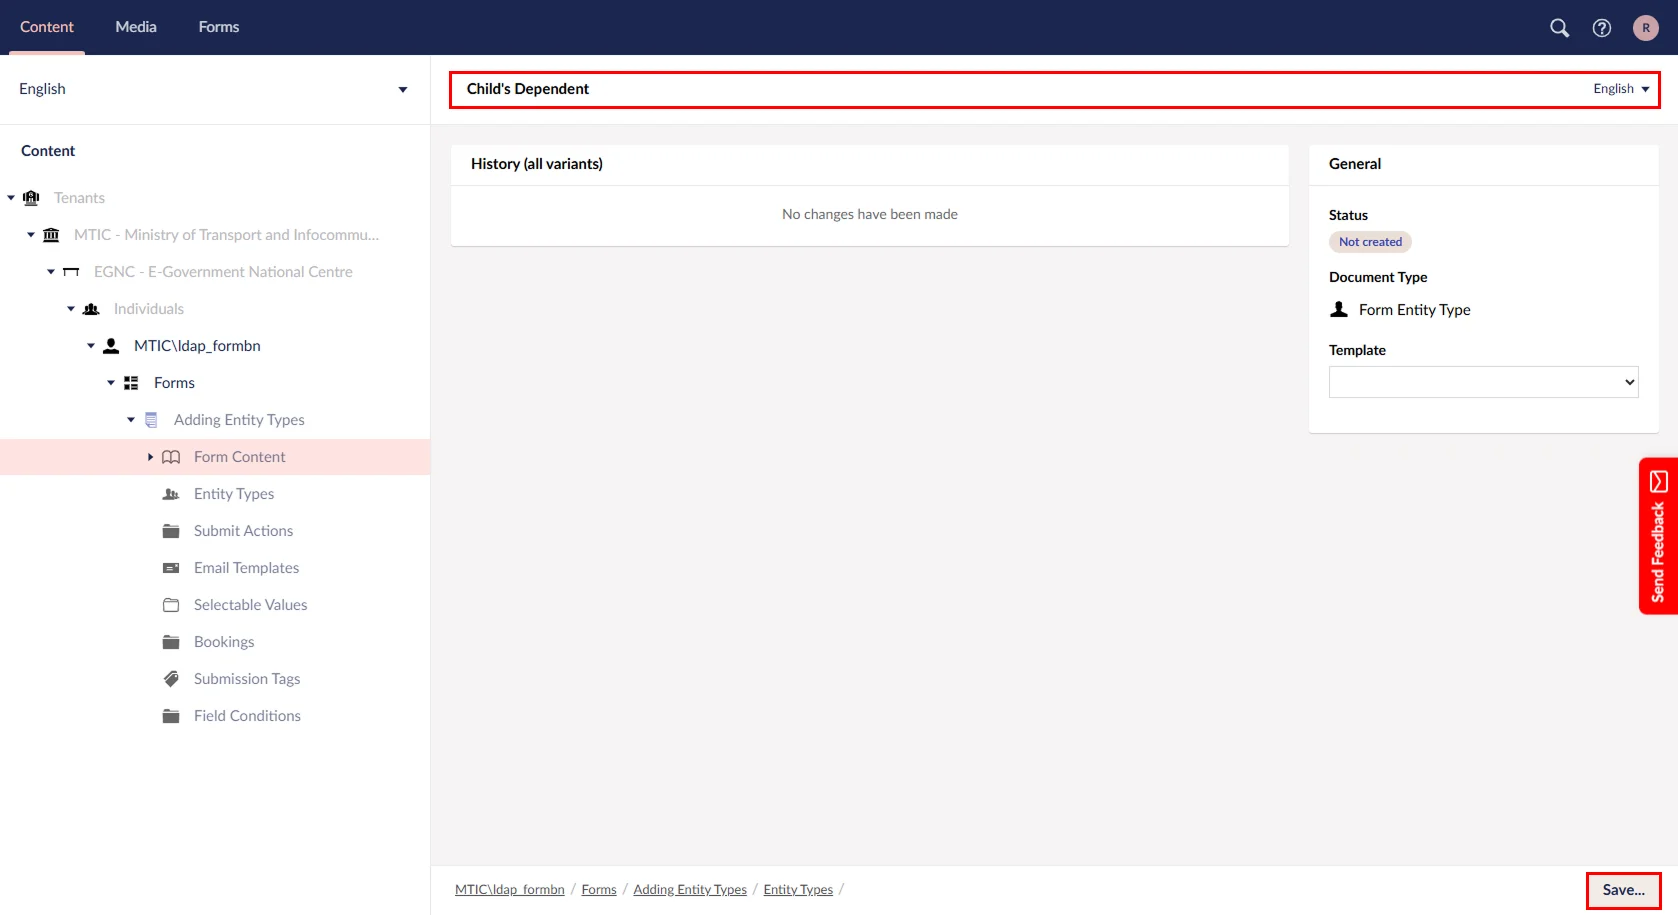This screenshot has height=915, width=1678.
Task: Click the Submission Tags tag icon
Action: pos(171,679)
